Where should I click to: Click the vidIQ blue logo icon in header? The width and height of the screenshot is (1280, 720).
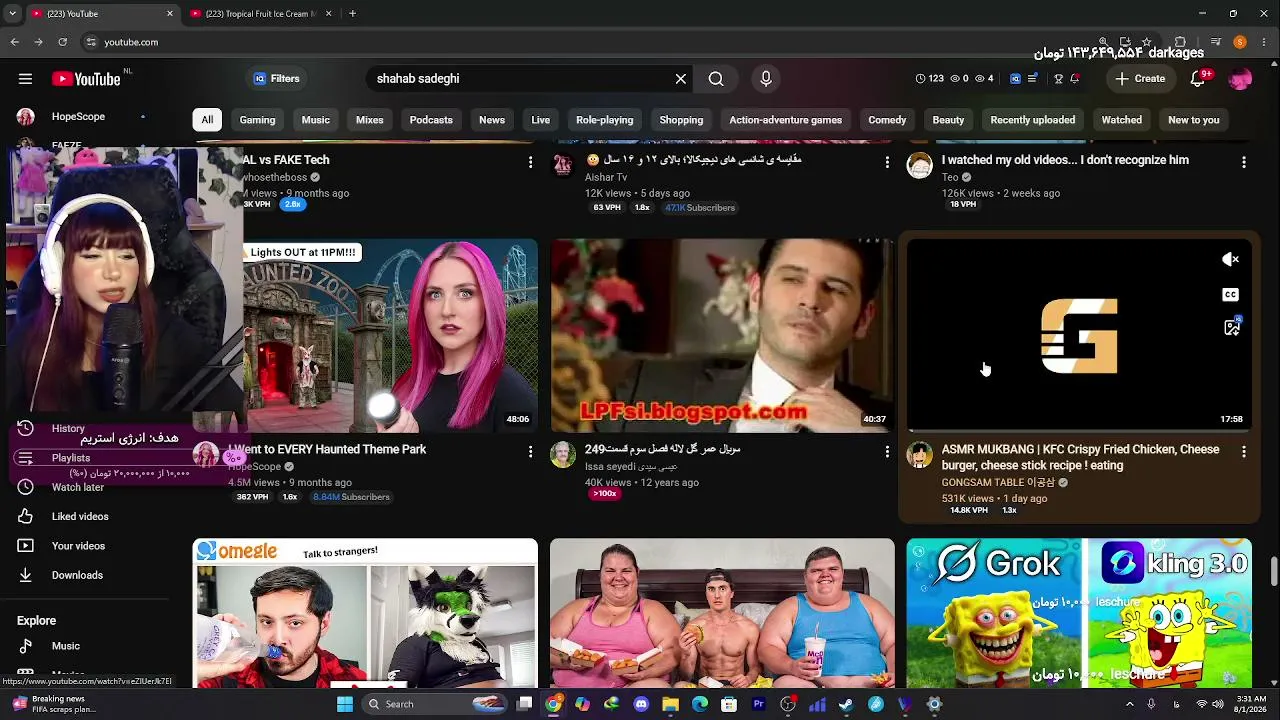pos(1015,79)
